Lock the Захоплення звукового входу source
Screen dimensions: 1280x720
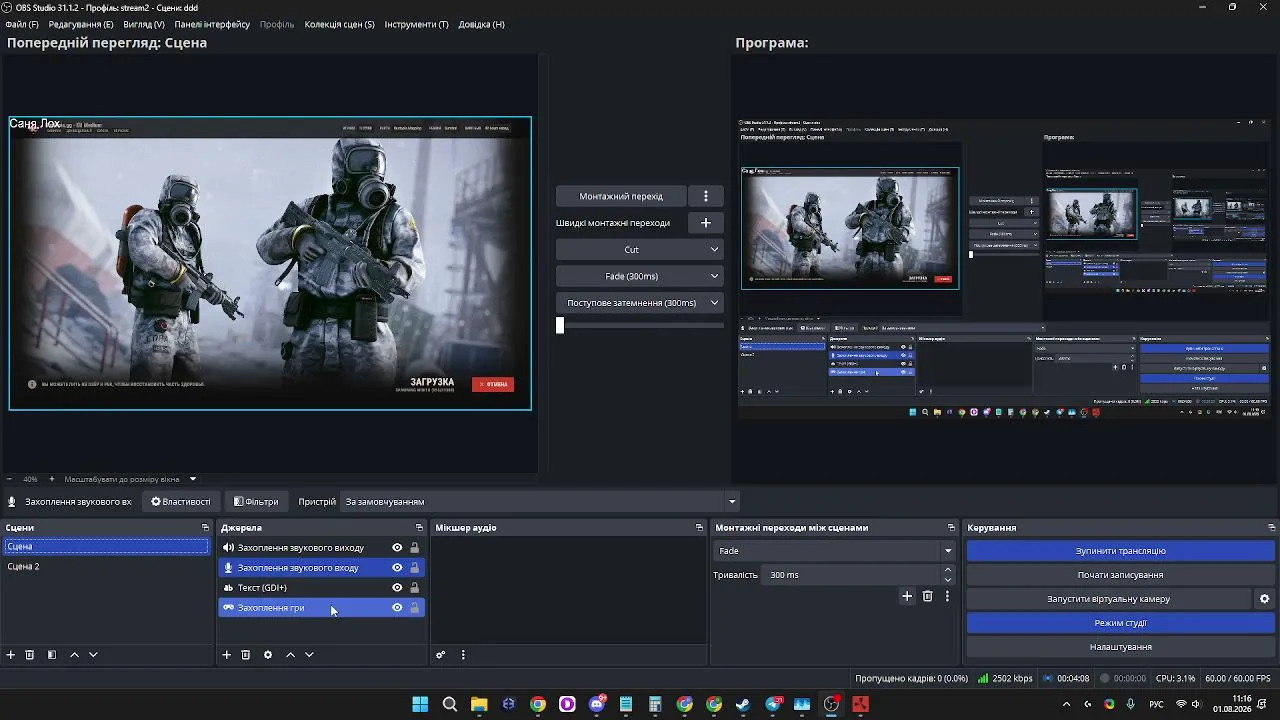pyautogui.click(x=415, y=568)
